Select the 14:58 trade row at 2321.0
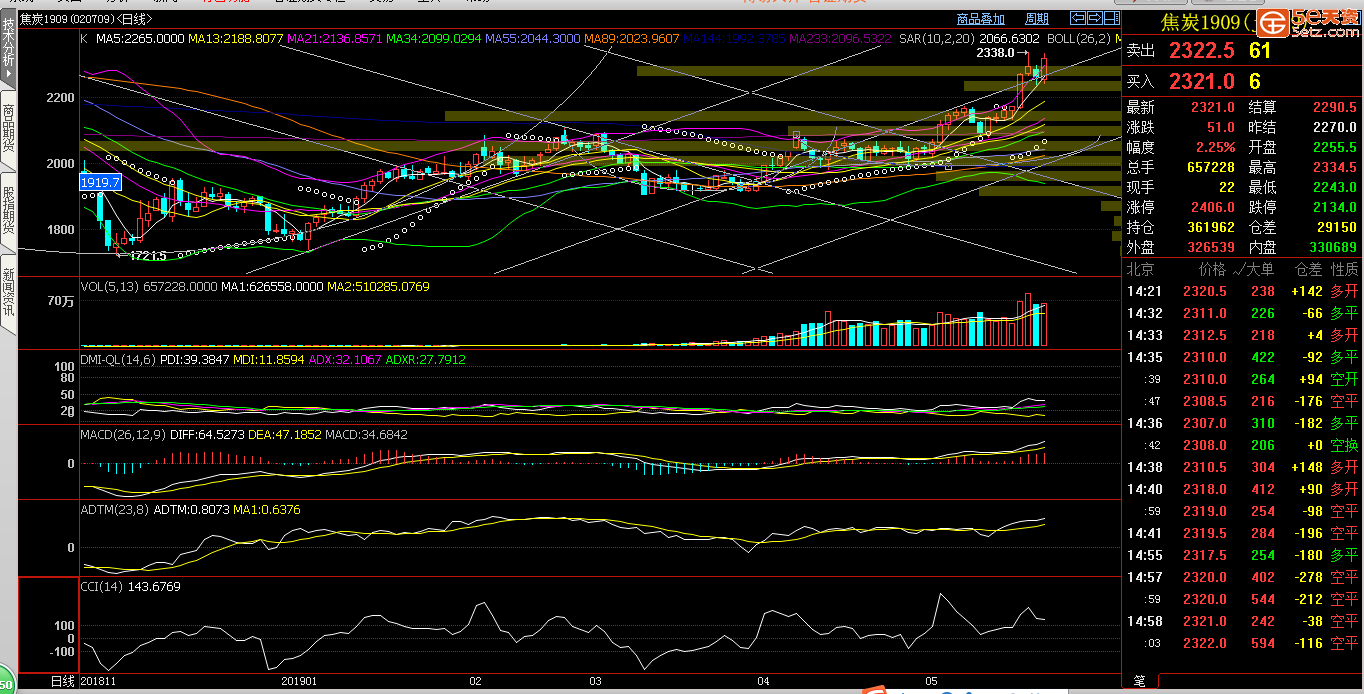Viewport: 1364px width, 694px height. coord(1242,621)
